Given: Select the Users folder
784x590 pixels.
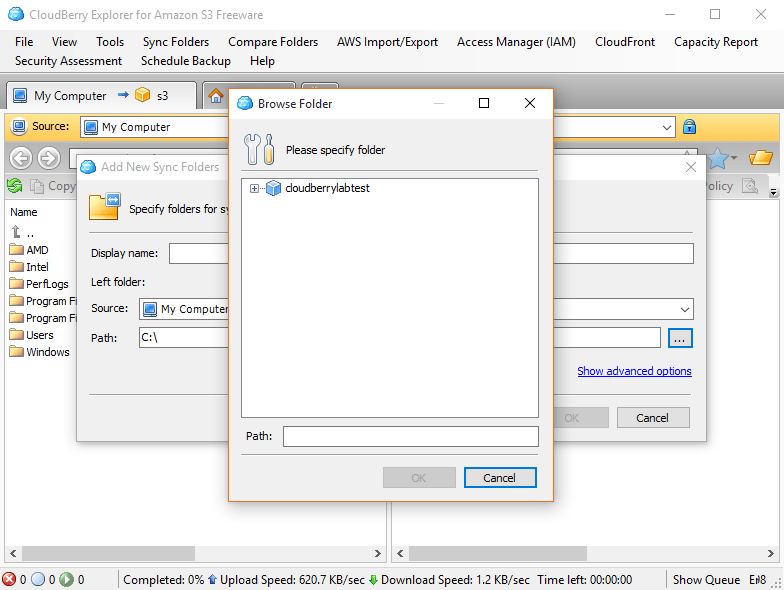Looking at the screenshot, I should [x=32, y=335].
